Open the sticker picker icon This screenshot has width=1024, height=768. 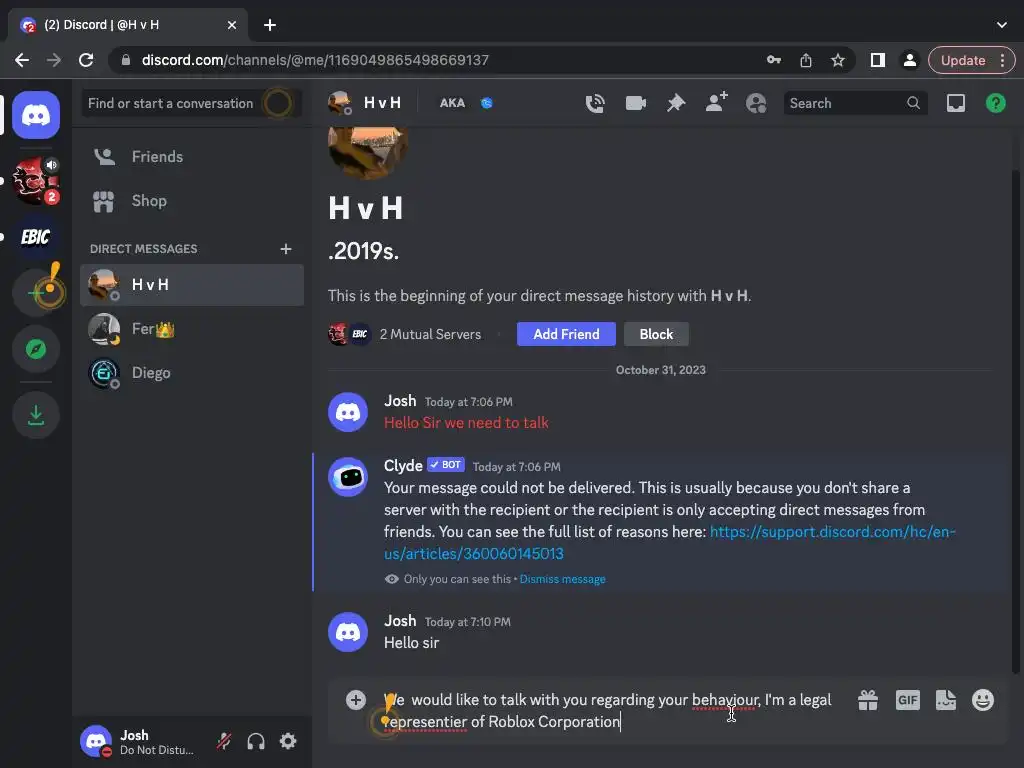pos(946,700)
